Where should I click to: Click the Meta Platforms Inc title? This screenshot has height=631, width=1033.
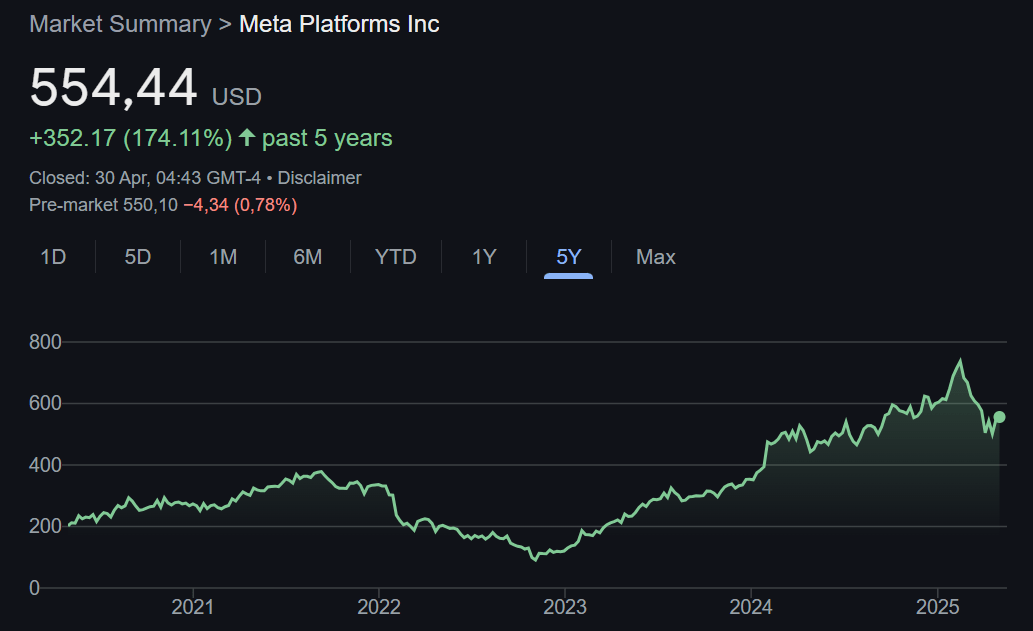coord(338,23)
